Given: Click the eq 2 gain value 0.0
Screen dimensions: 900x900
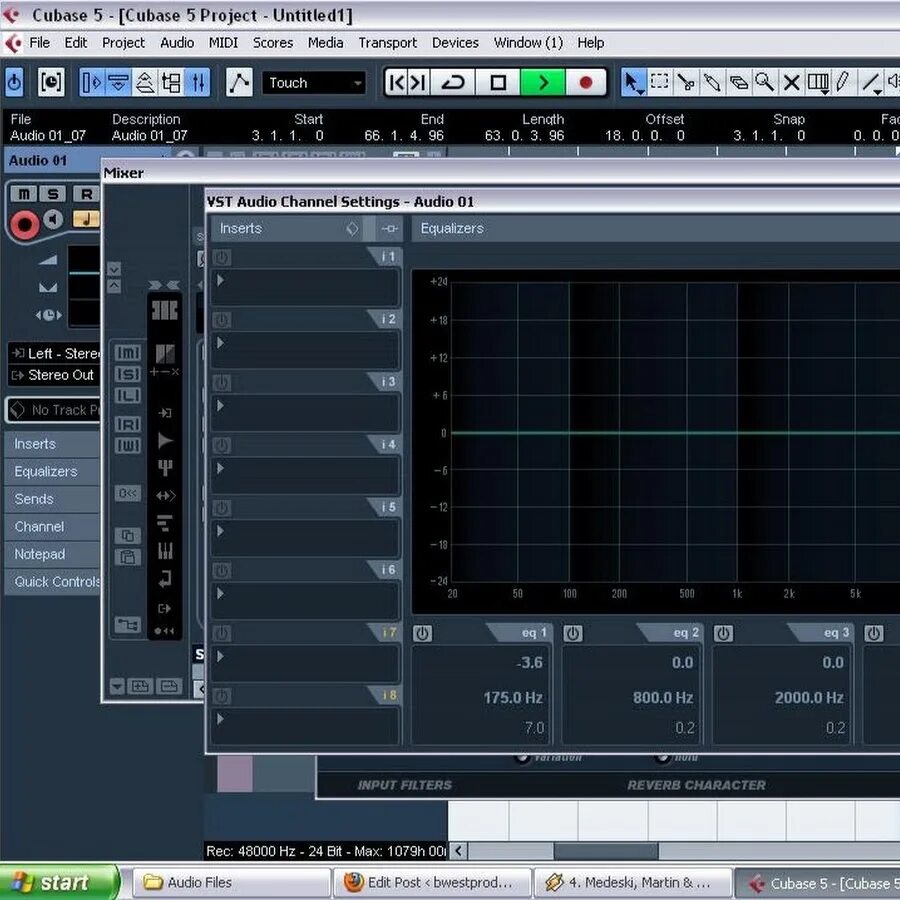Looking at the screenshot, I should pyautogui.click(x=682, y=663).
